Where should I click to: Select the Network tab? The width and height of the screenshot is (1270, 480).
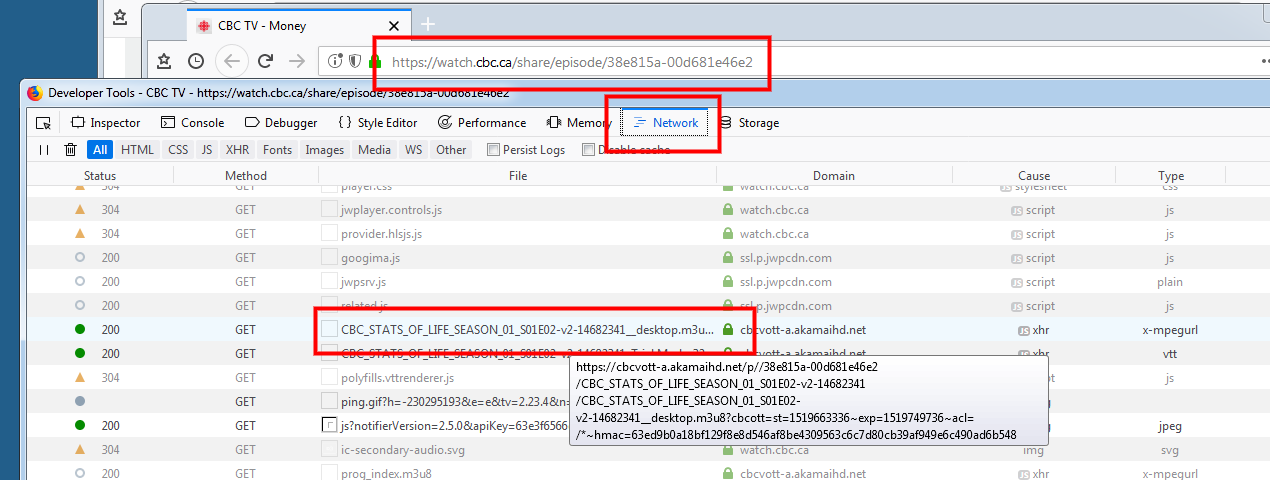(x=666, y=123)
